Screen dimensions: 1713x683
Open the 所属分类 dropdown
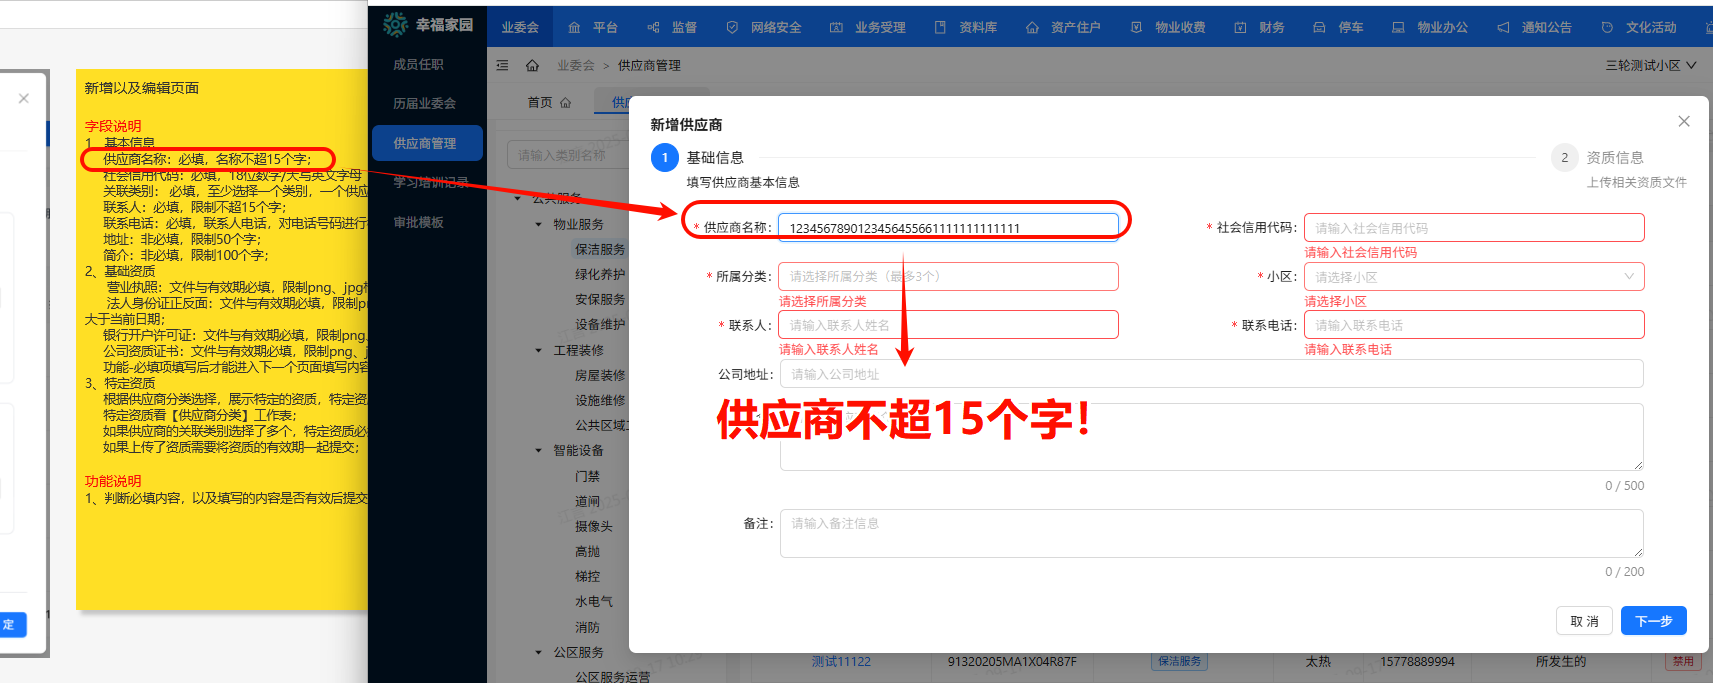948,276
